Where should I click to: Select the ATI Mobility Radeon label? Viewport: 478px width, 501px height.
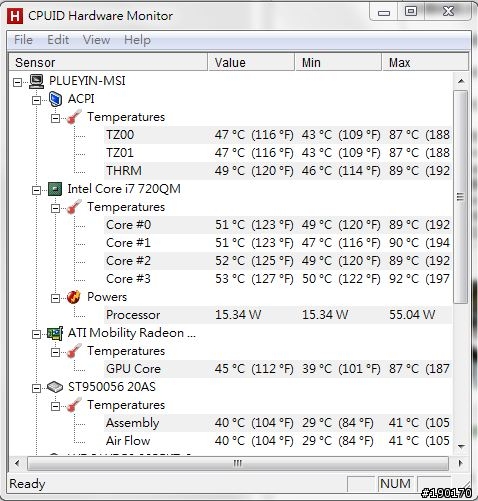pos(132,333)
